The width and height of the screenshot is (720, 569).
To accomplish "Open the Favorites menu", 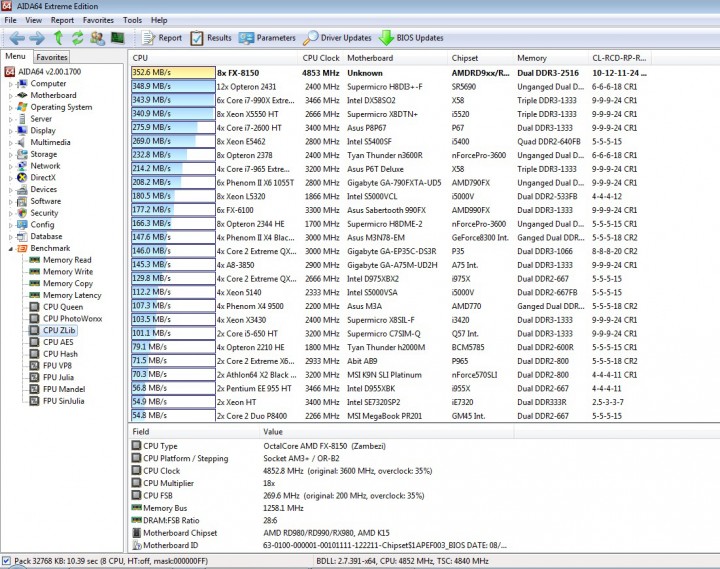I will pos(98,20).
